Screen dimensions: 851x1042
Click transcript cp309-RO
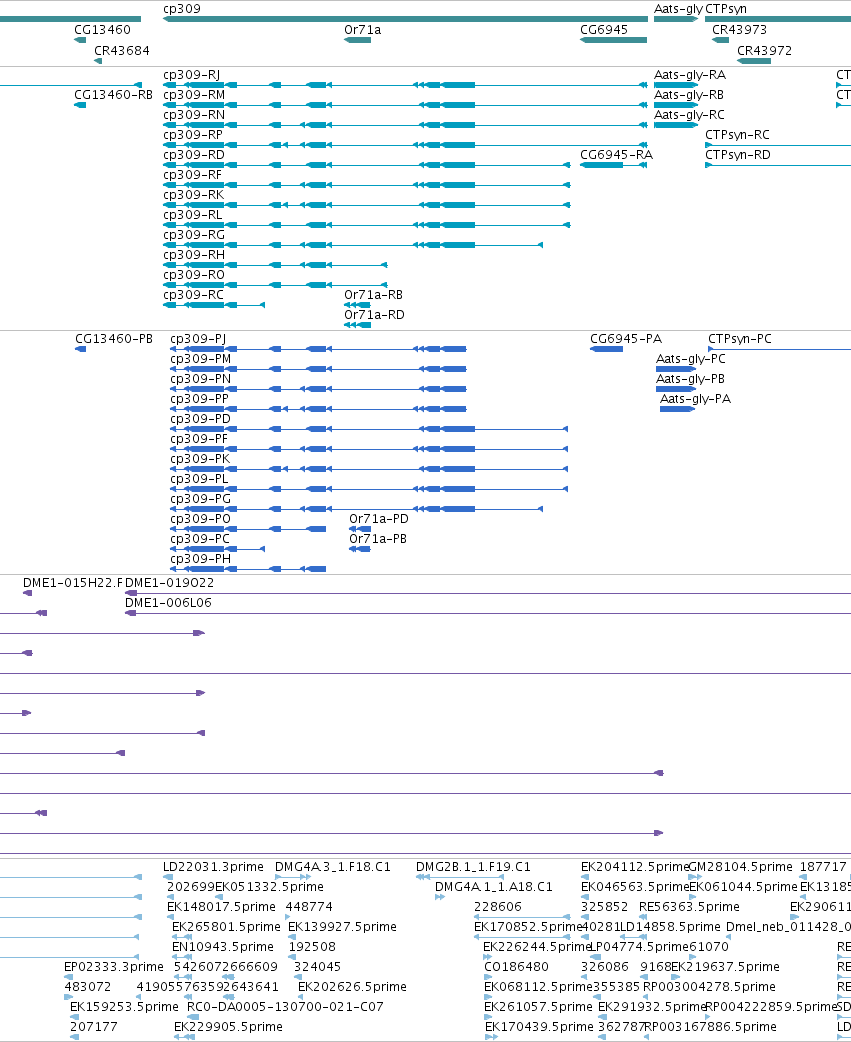pos(194,274)
